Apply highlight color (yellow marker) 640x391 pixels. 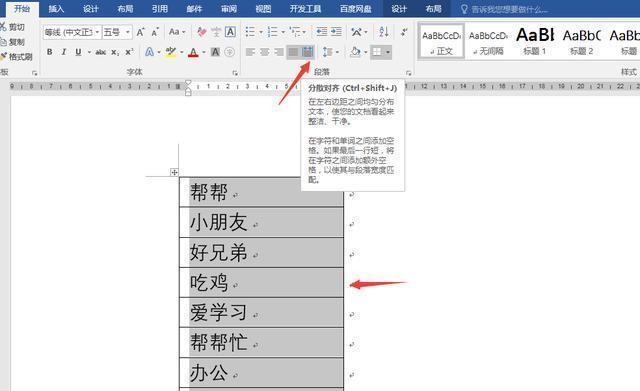171,52
